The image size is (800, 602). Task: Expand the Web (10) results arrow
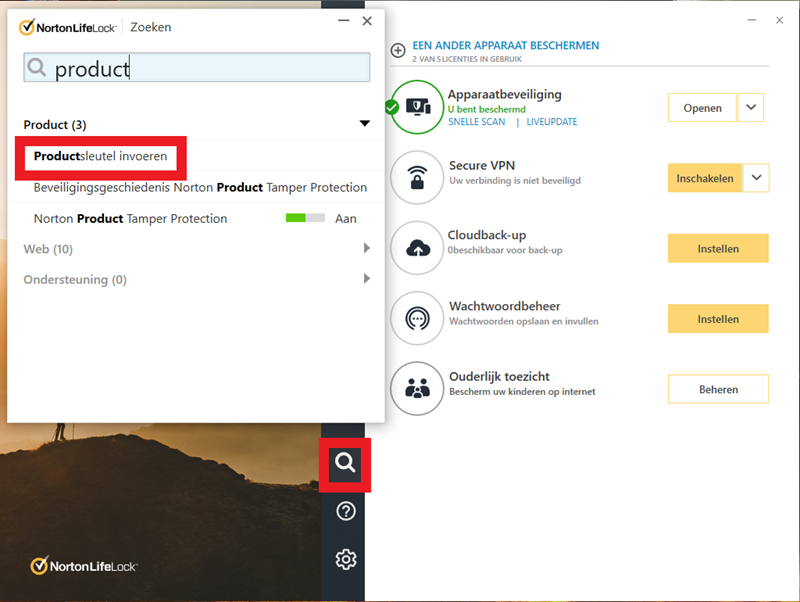click(366, 248)
